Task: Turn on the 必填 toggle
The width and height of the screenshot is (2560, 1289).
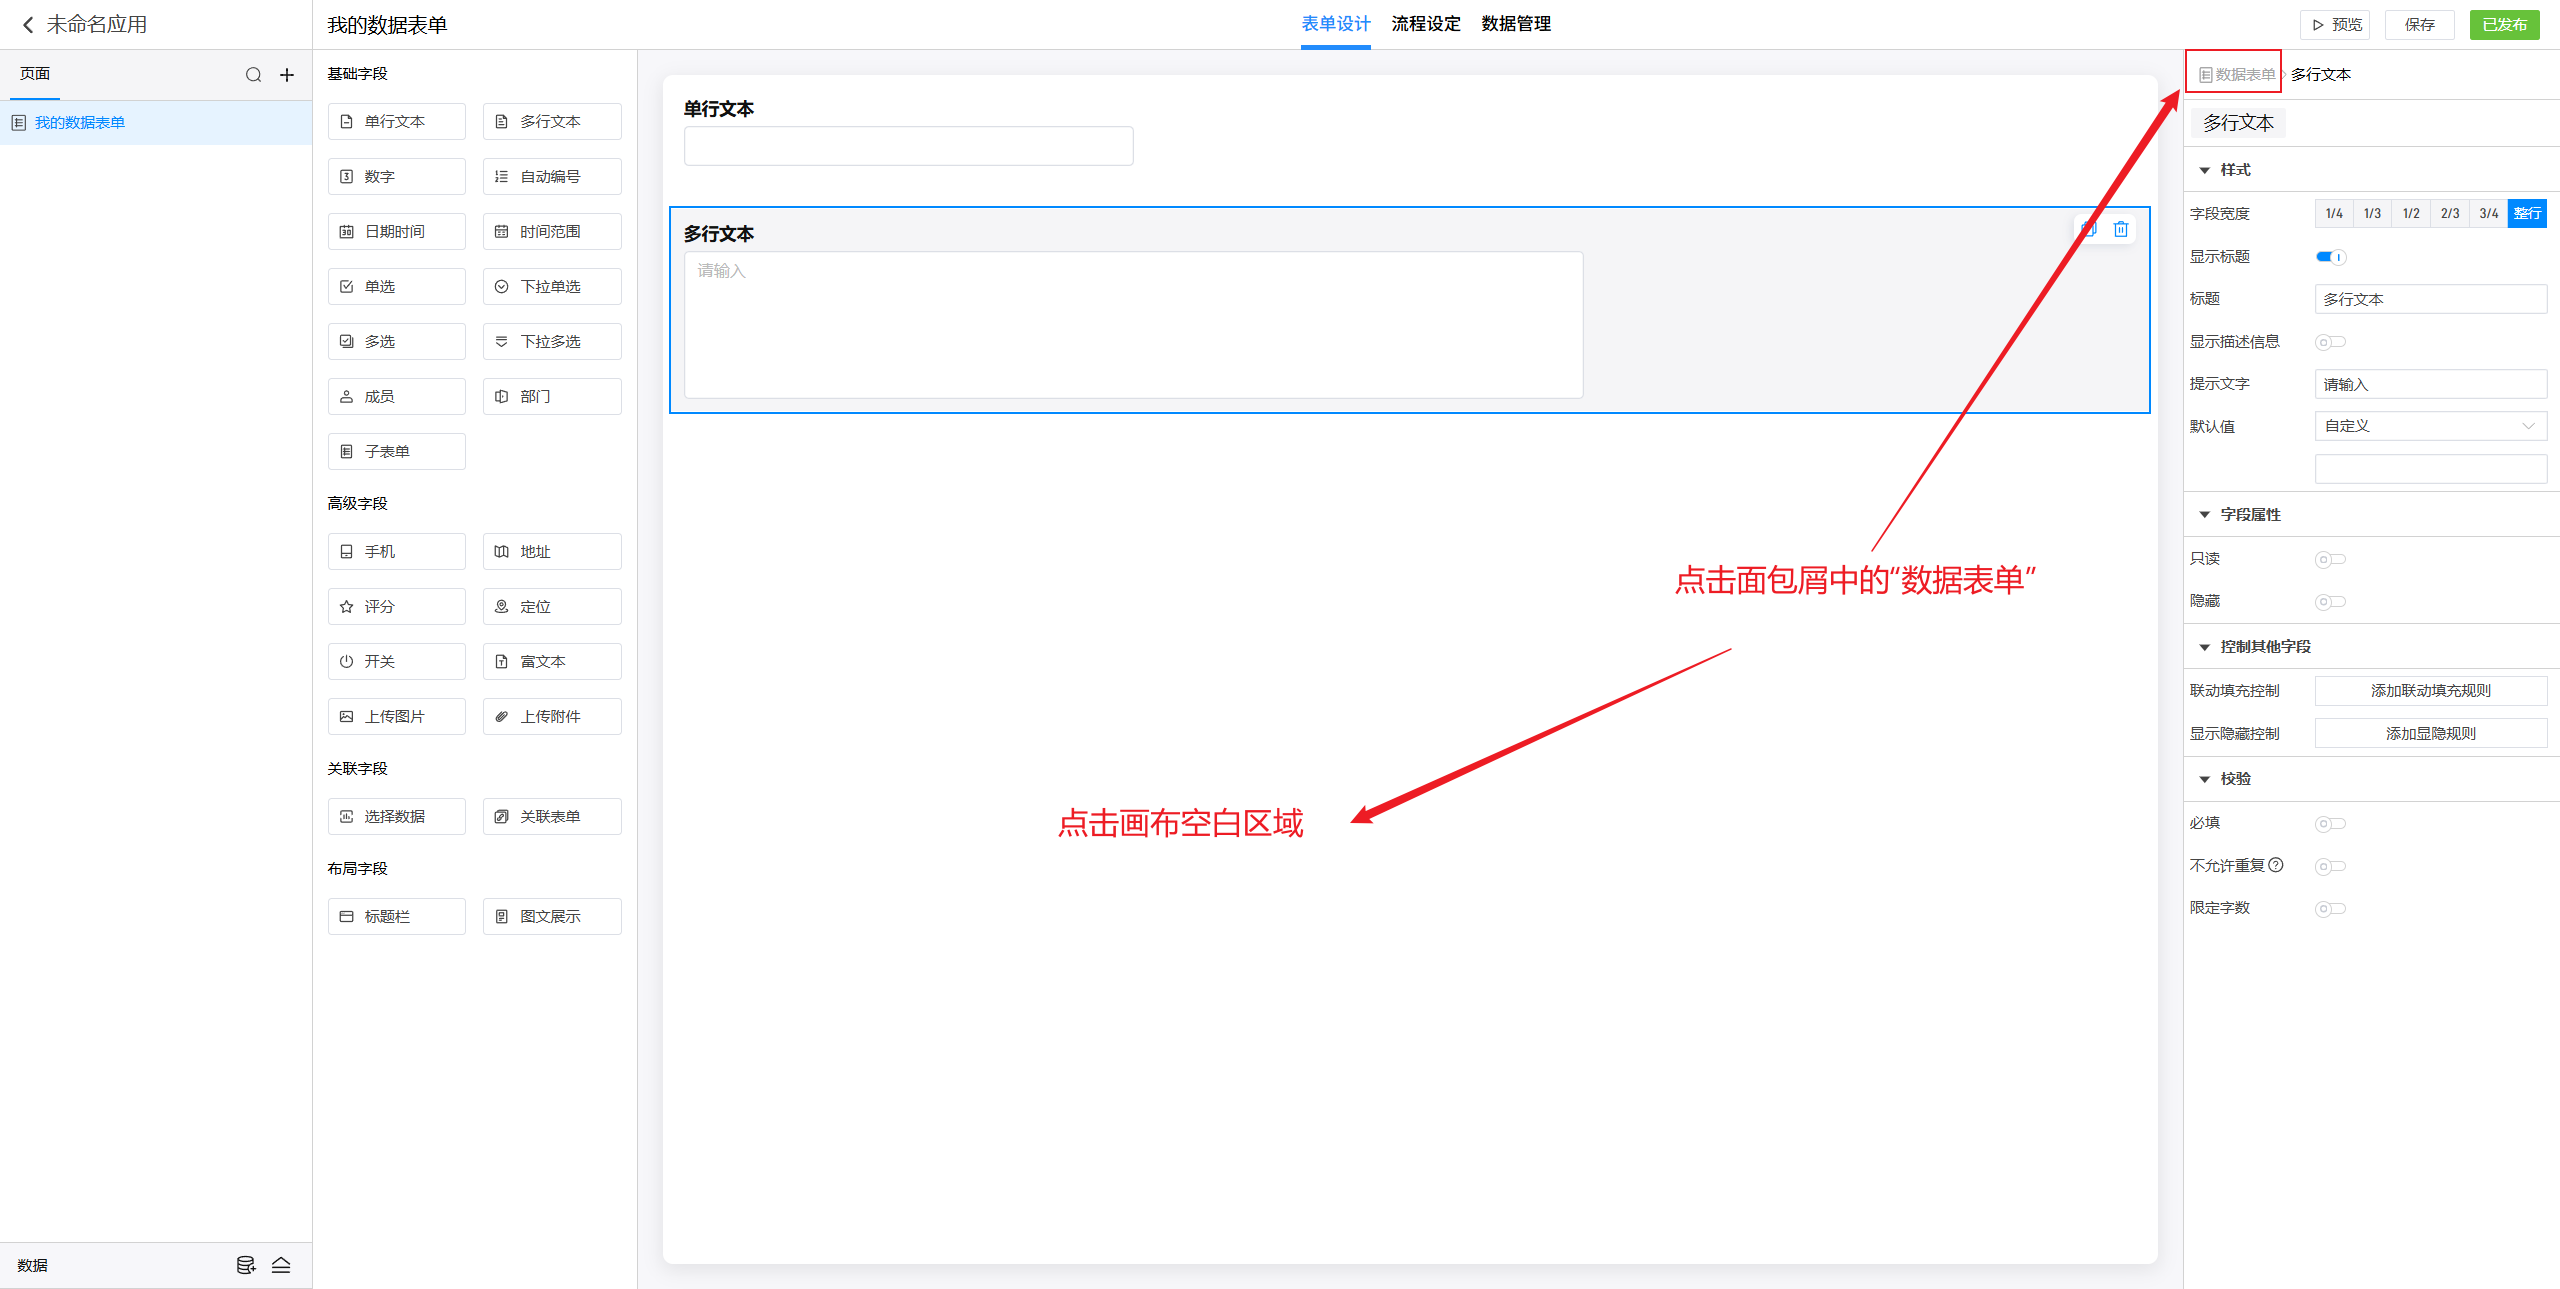Action: point(2330,824)
